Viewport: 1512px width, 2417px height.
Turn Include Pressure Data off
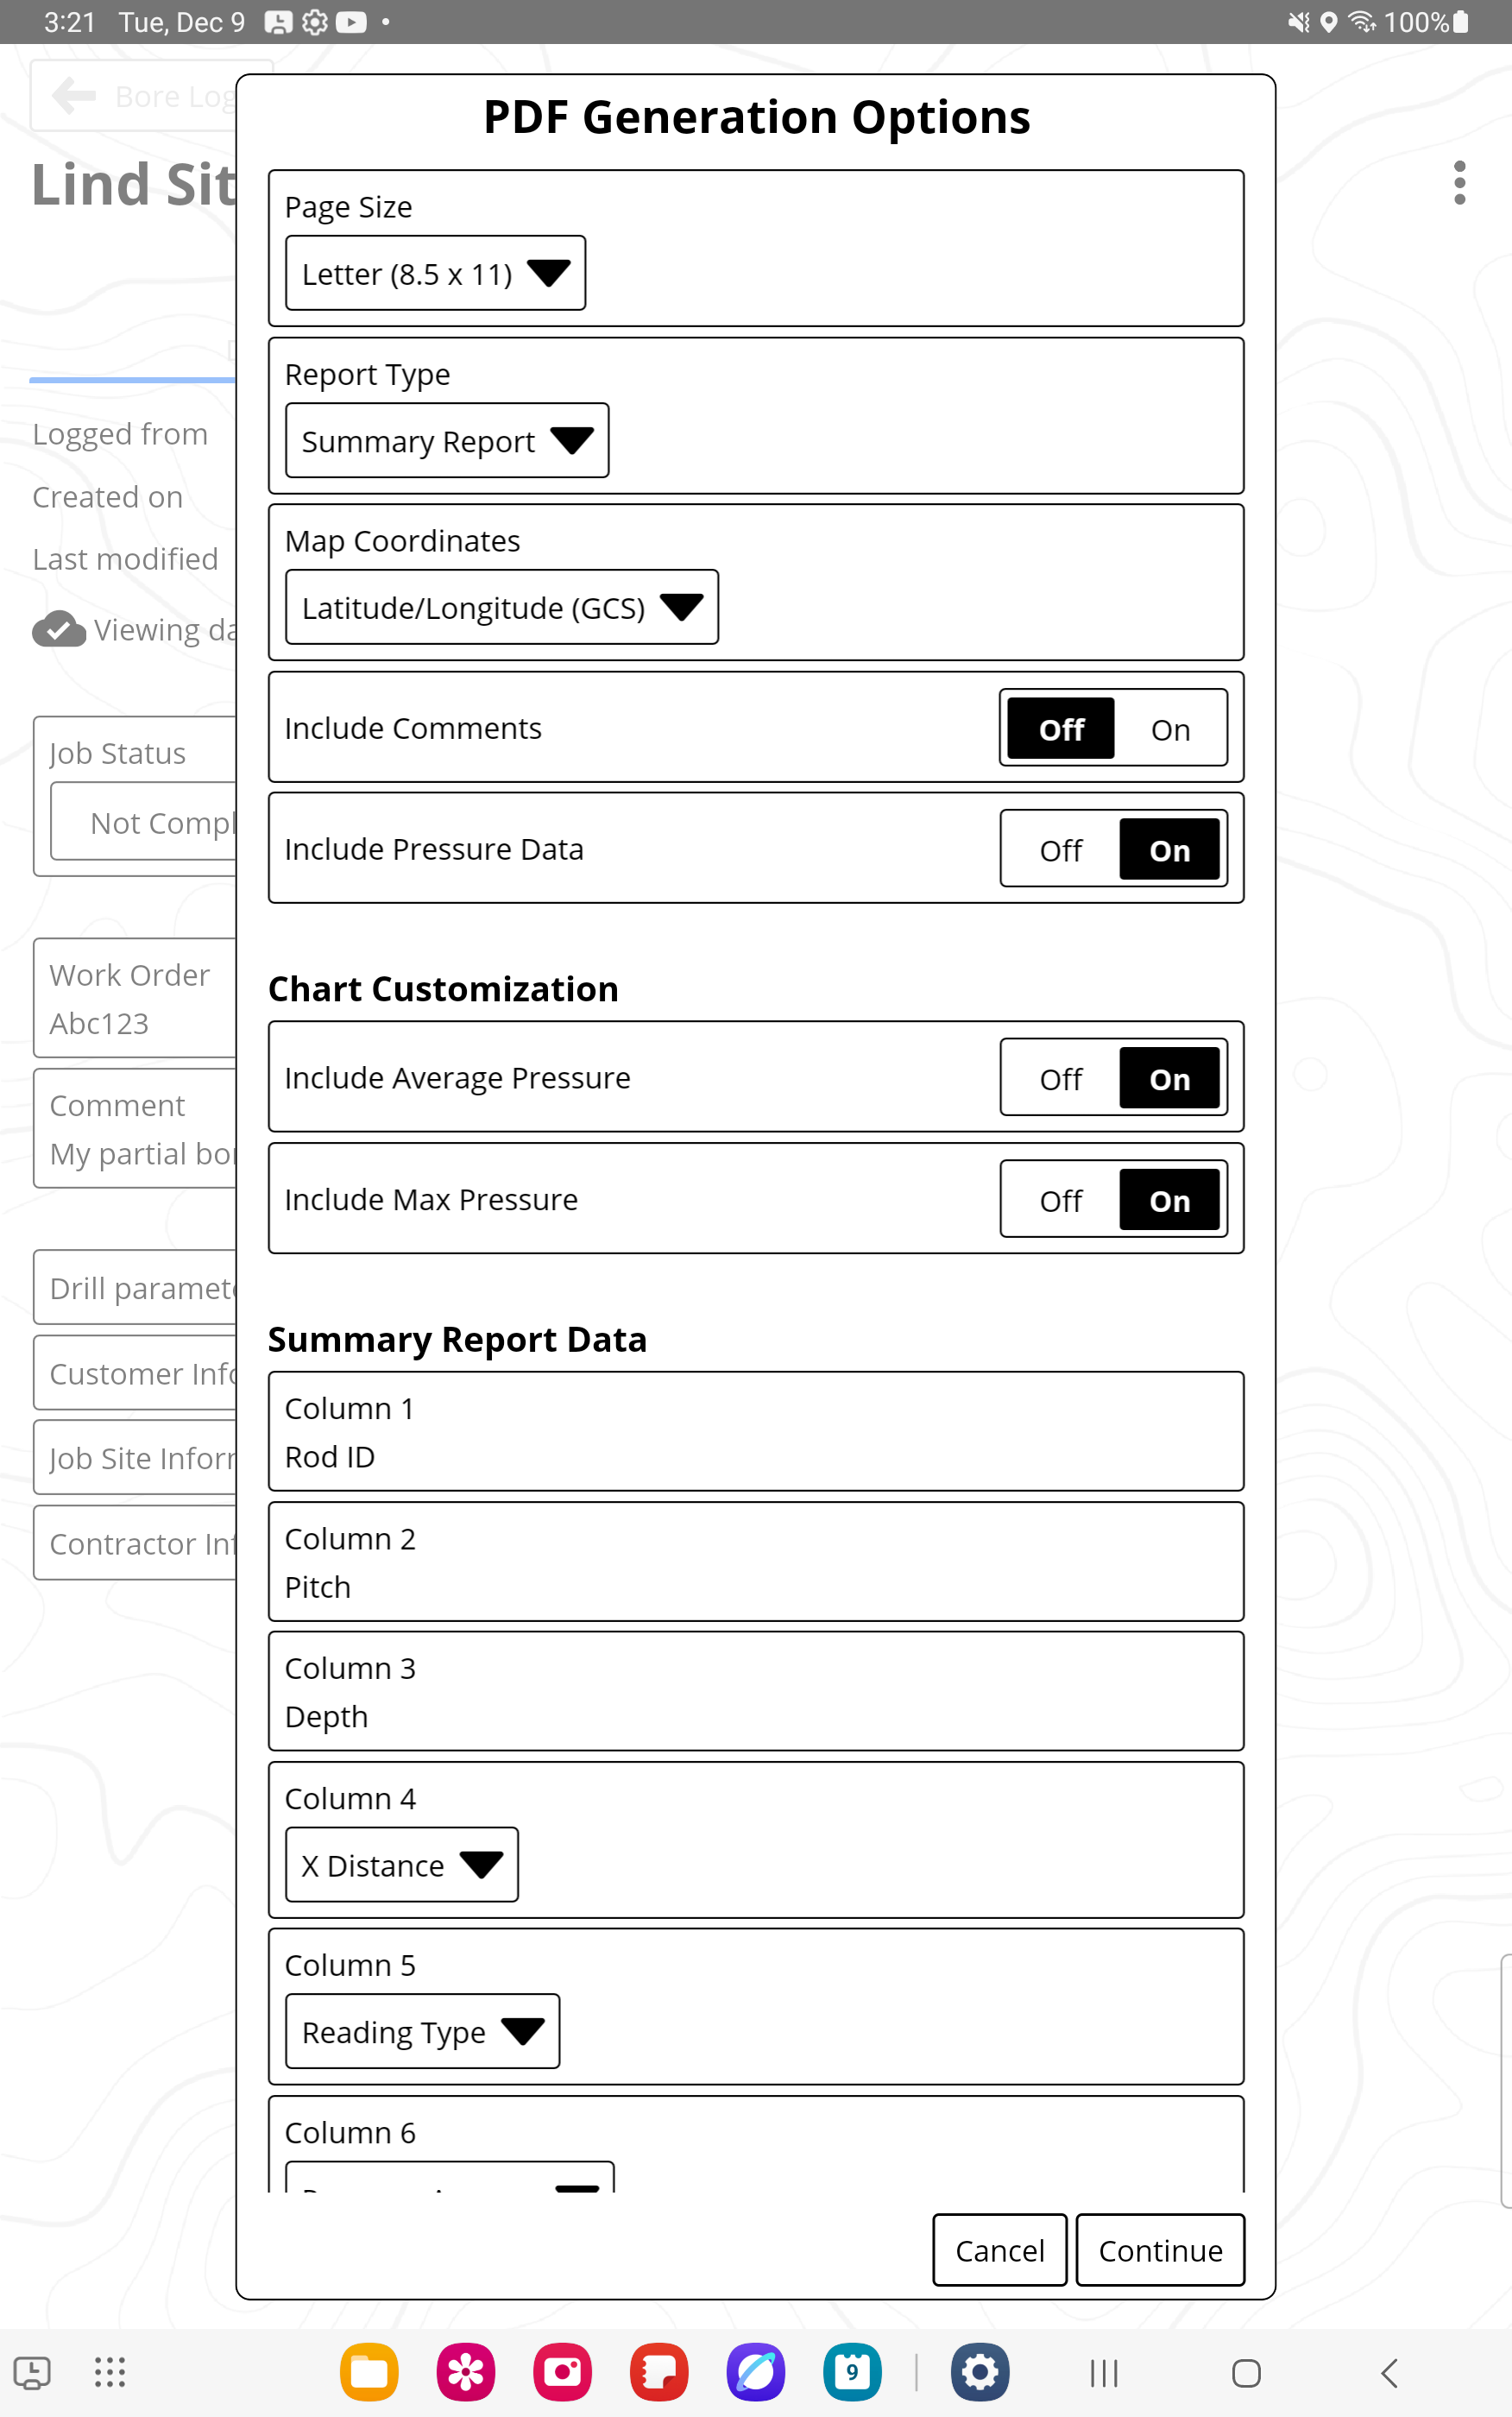tap(1060, 850)
